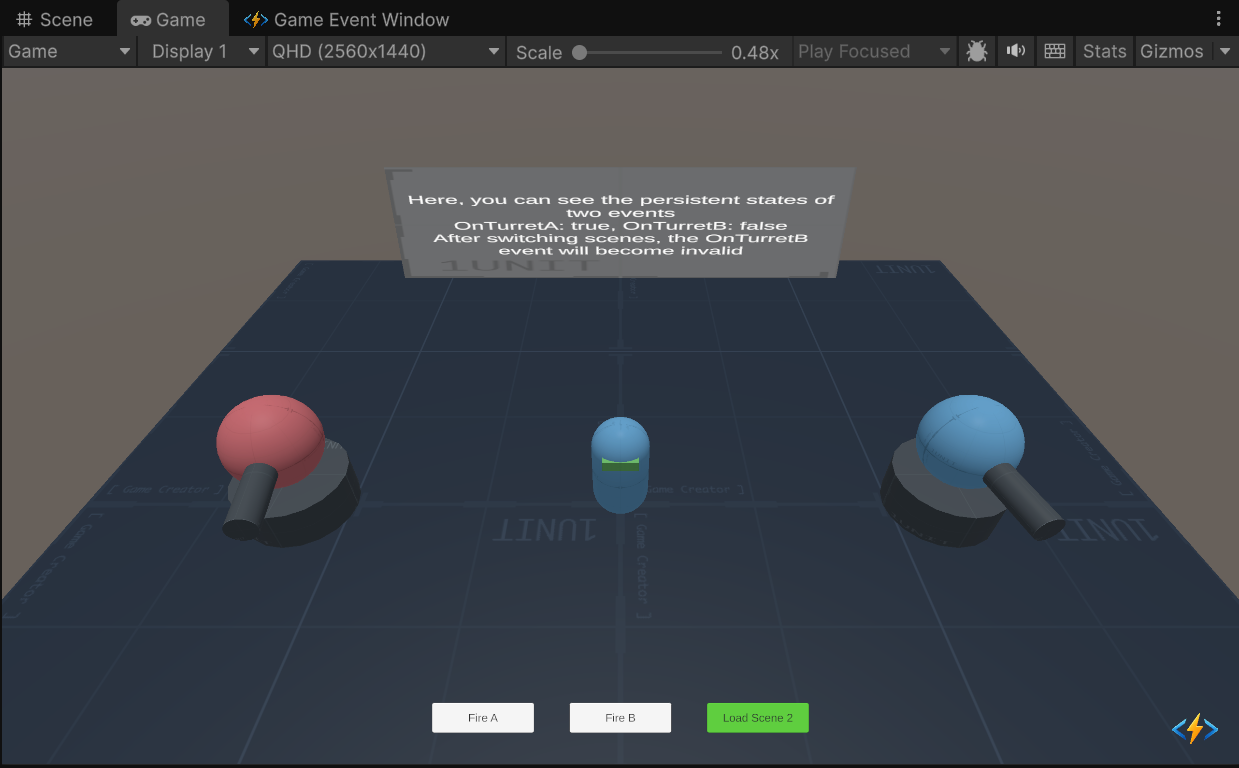Image resolution: width=1239 pixels, height=768 pixels.
Task: Switch to the Scene tab
Action: [x=56, y=20]
